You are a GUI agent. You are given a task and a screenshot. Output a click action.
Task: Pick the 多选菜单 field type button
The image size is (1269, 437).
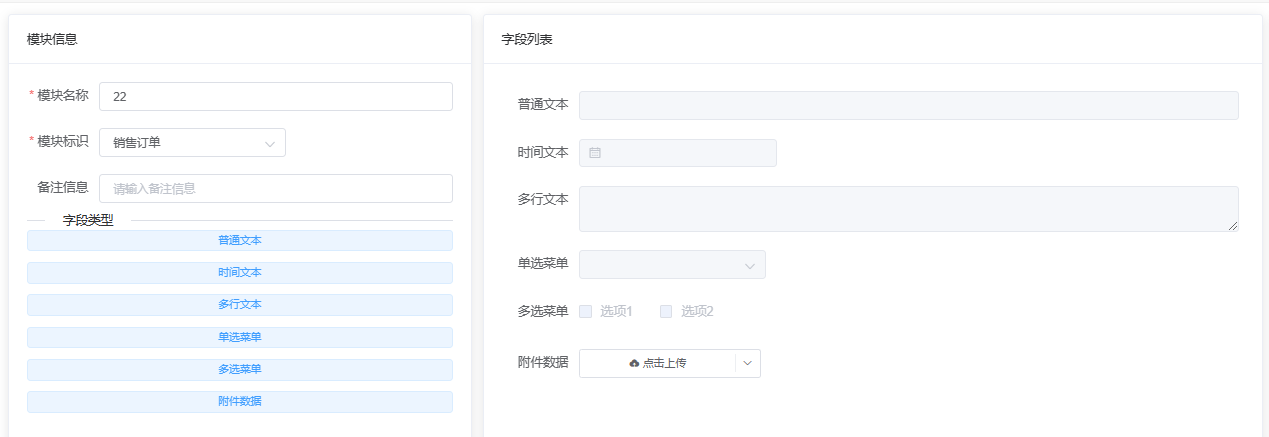pyautogui.click(x=239, y=370)
